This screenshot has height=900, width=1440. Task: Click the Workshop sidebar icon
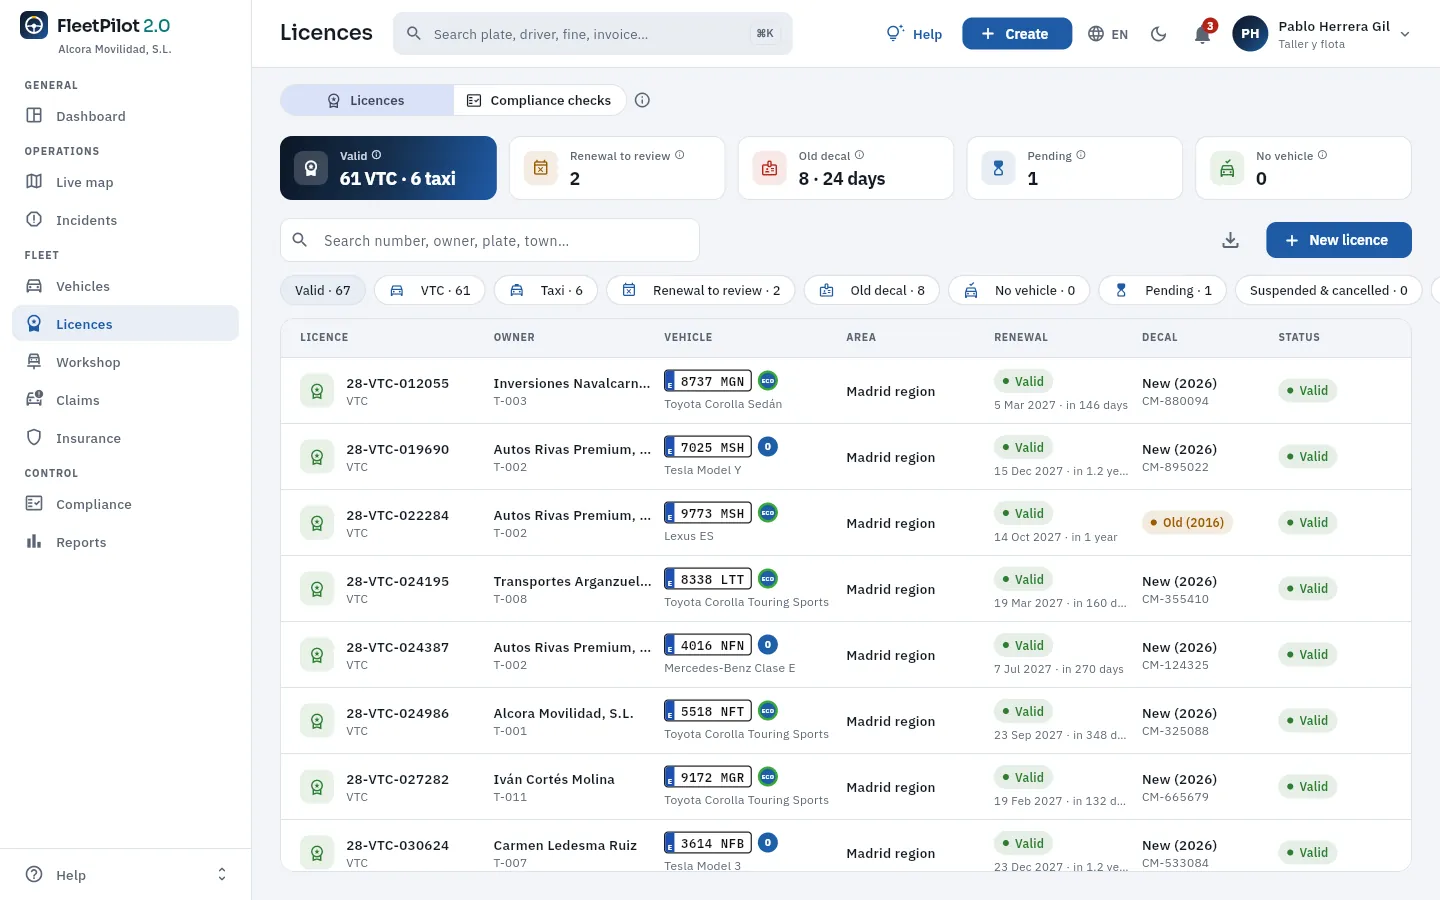click(x=34, y=362)
